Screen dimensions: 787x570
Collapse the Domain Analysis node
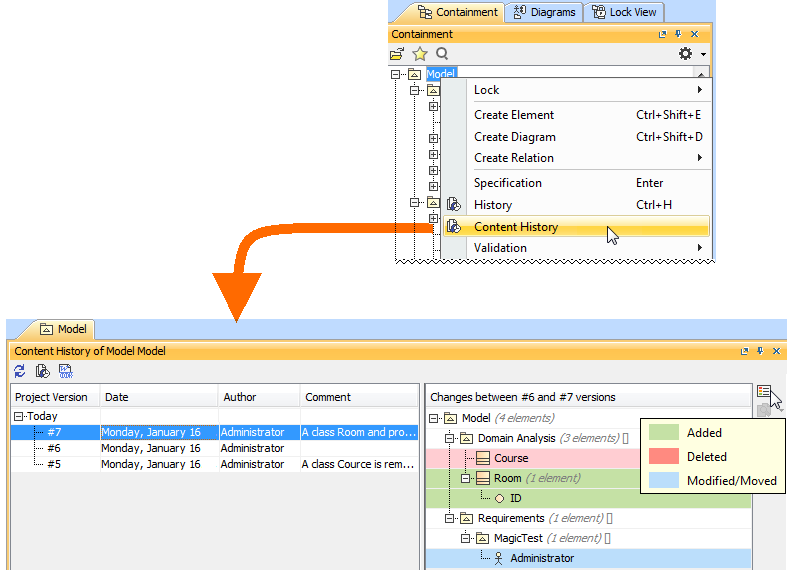point(450,438)
